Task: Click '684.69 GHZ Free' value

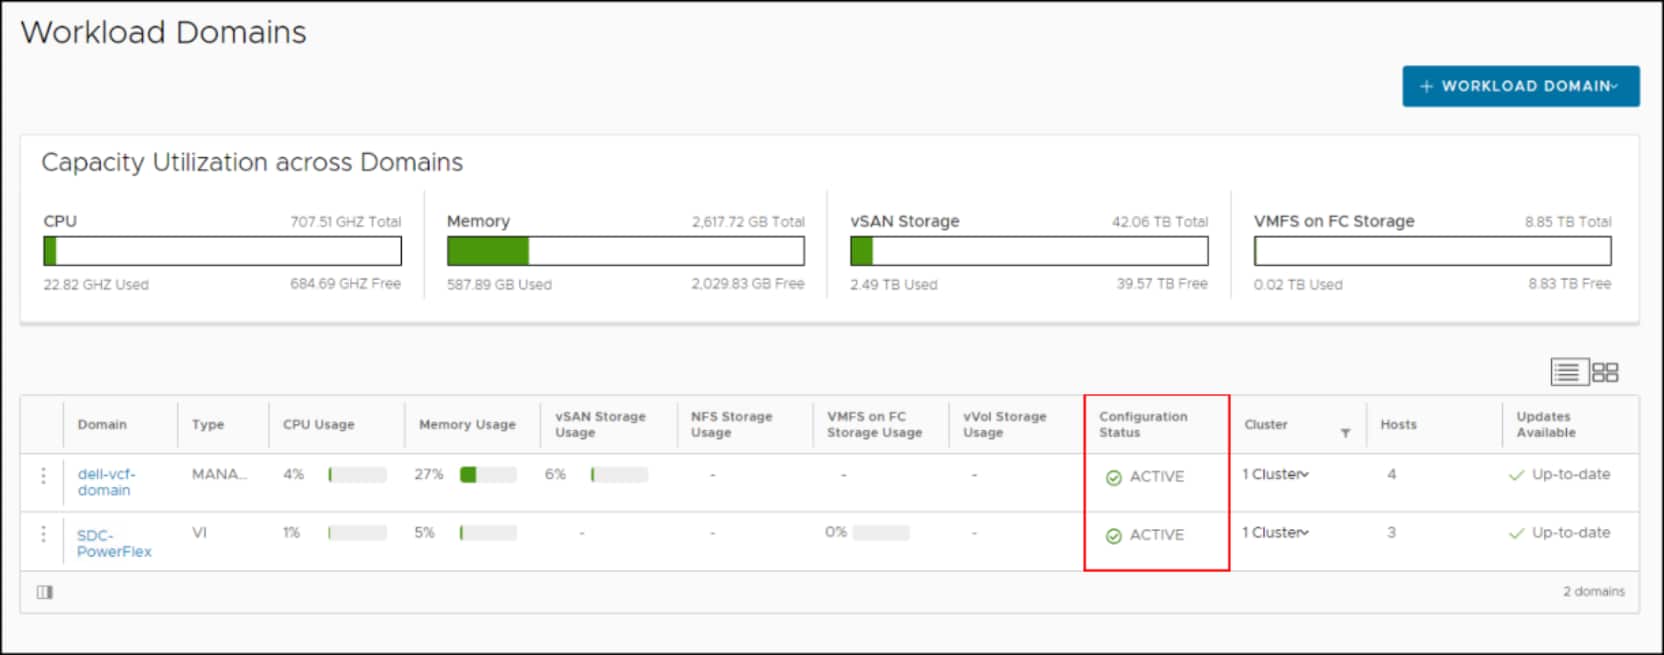Action: (345, 284)
